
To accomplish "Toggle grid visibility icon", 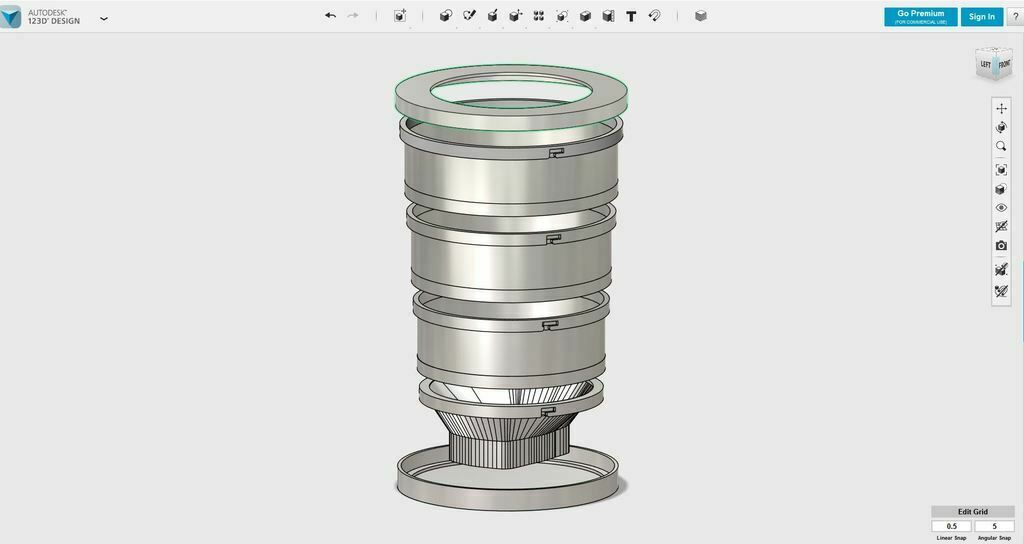I will (x=1001, y=227).
